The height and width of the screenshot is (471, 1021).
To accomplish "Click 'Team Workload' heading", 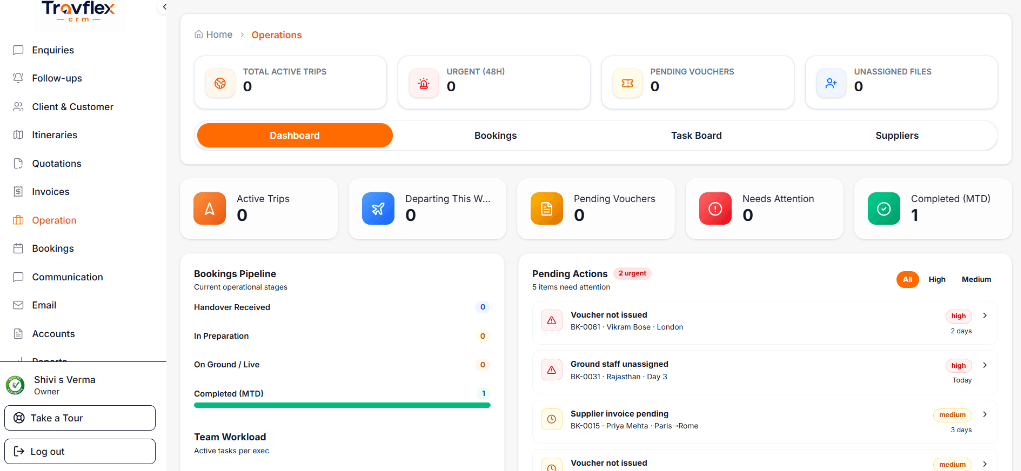I will click(x=230, y=436).
